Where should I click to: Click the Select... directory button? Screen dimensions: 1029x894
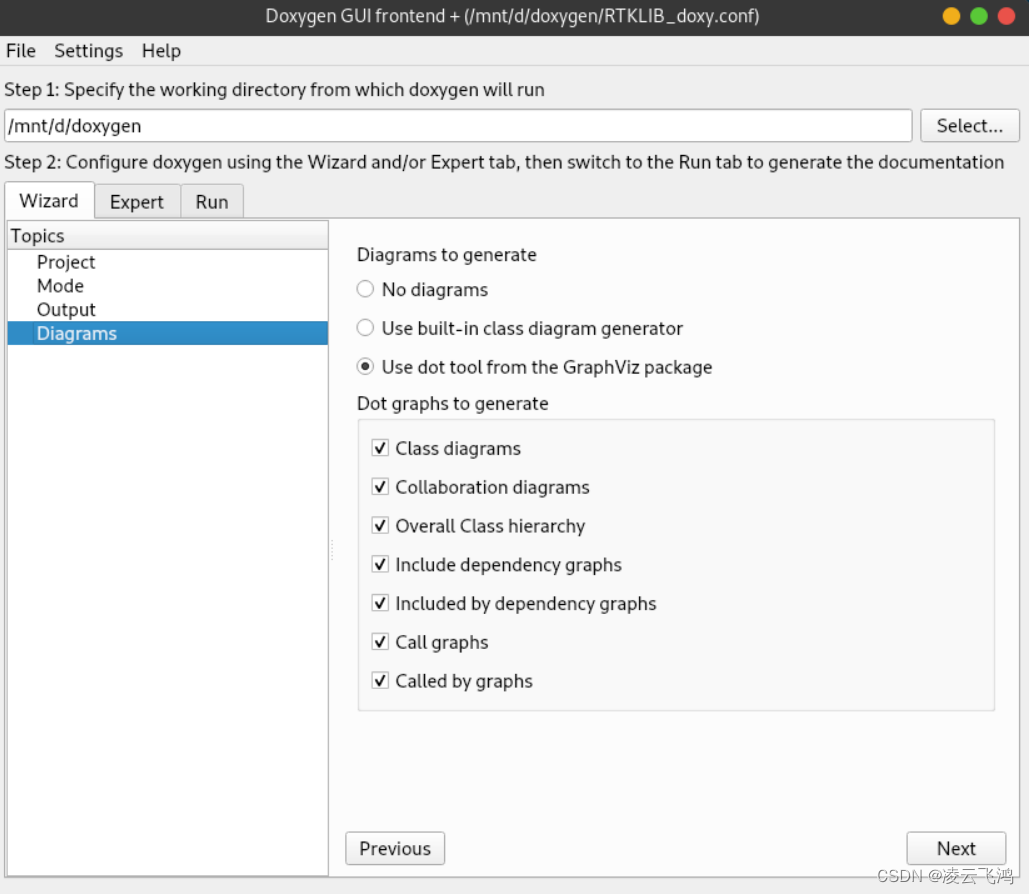click(x=969, y=126)
